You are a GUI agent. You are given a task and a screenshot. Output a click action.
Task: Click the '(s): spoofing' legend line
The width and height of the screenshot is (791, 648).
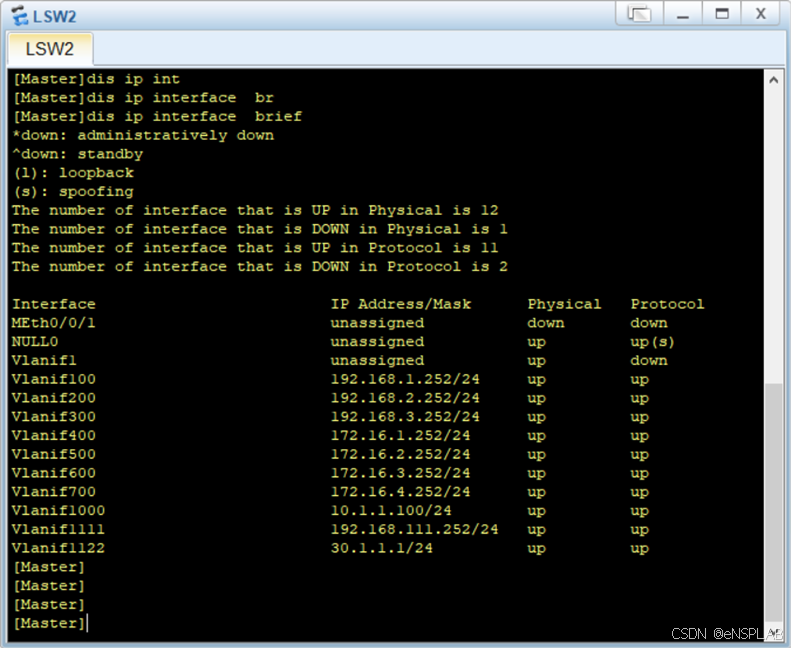pos(74,192)
